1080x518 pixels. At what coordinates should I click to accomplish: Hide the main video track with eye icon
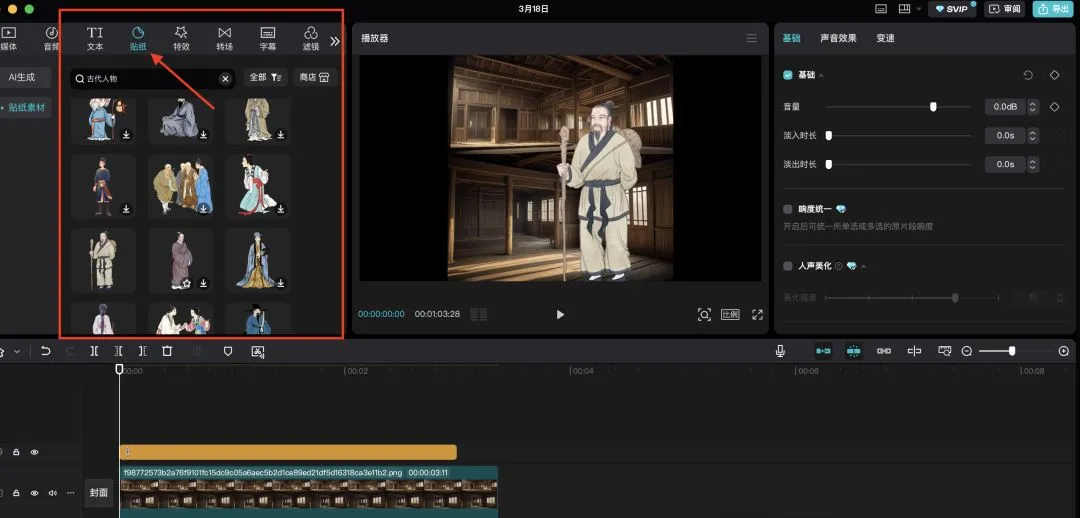pos(34,493)
